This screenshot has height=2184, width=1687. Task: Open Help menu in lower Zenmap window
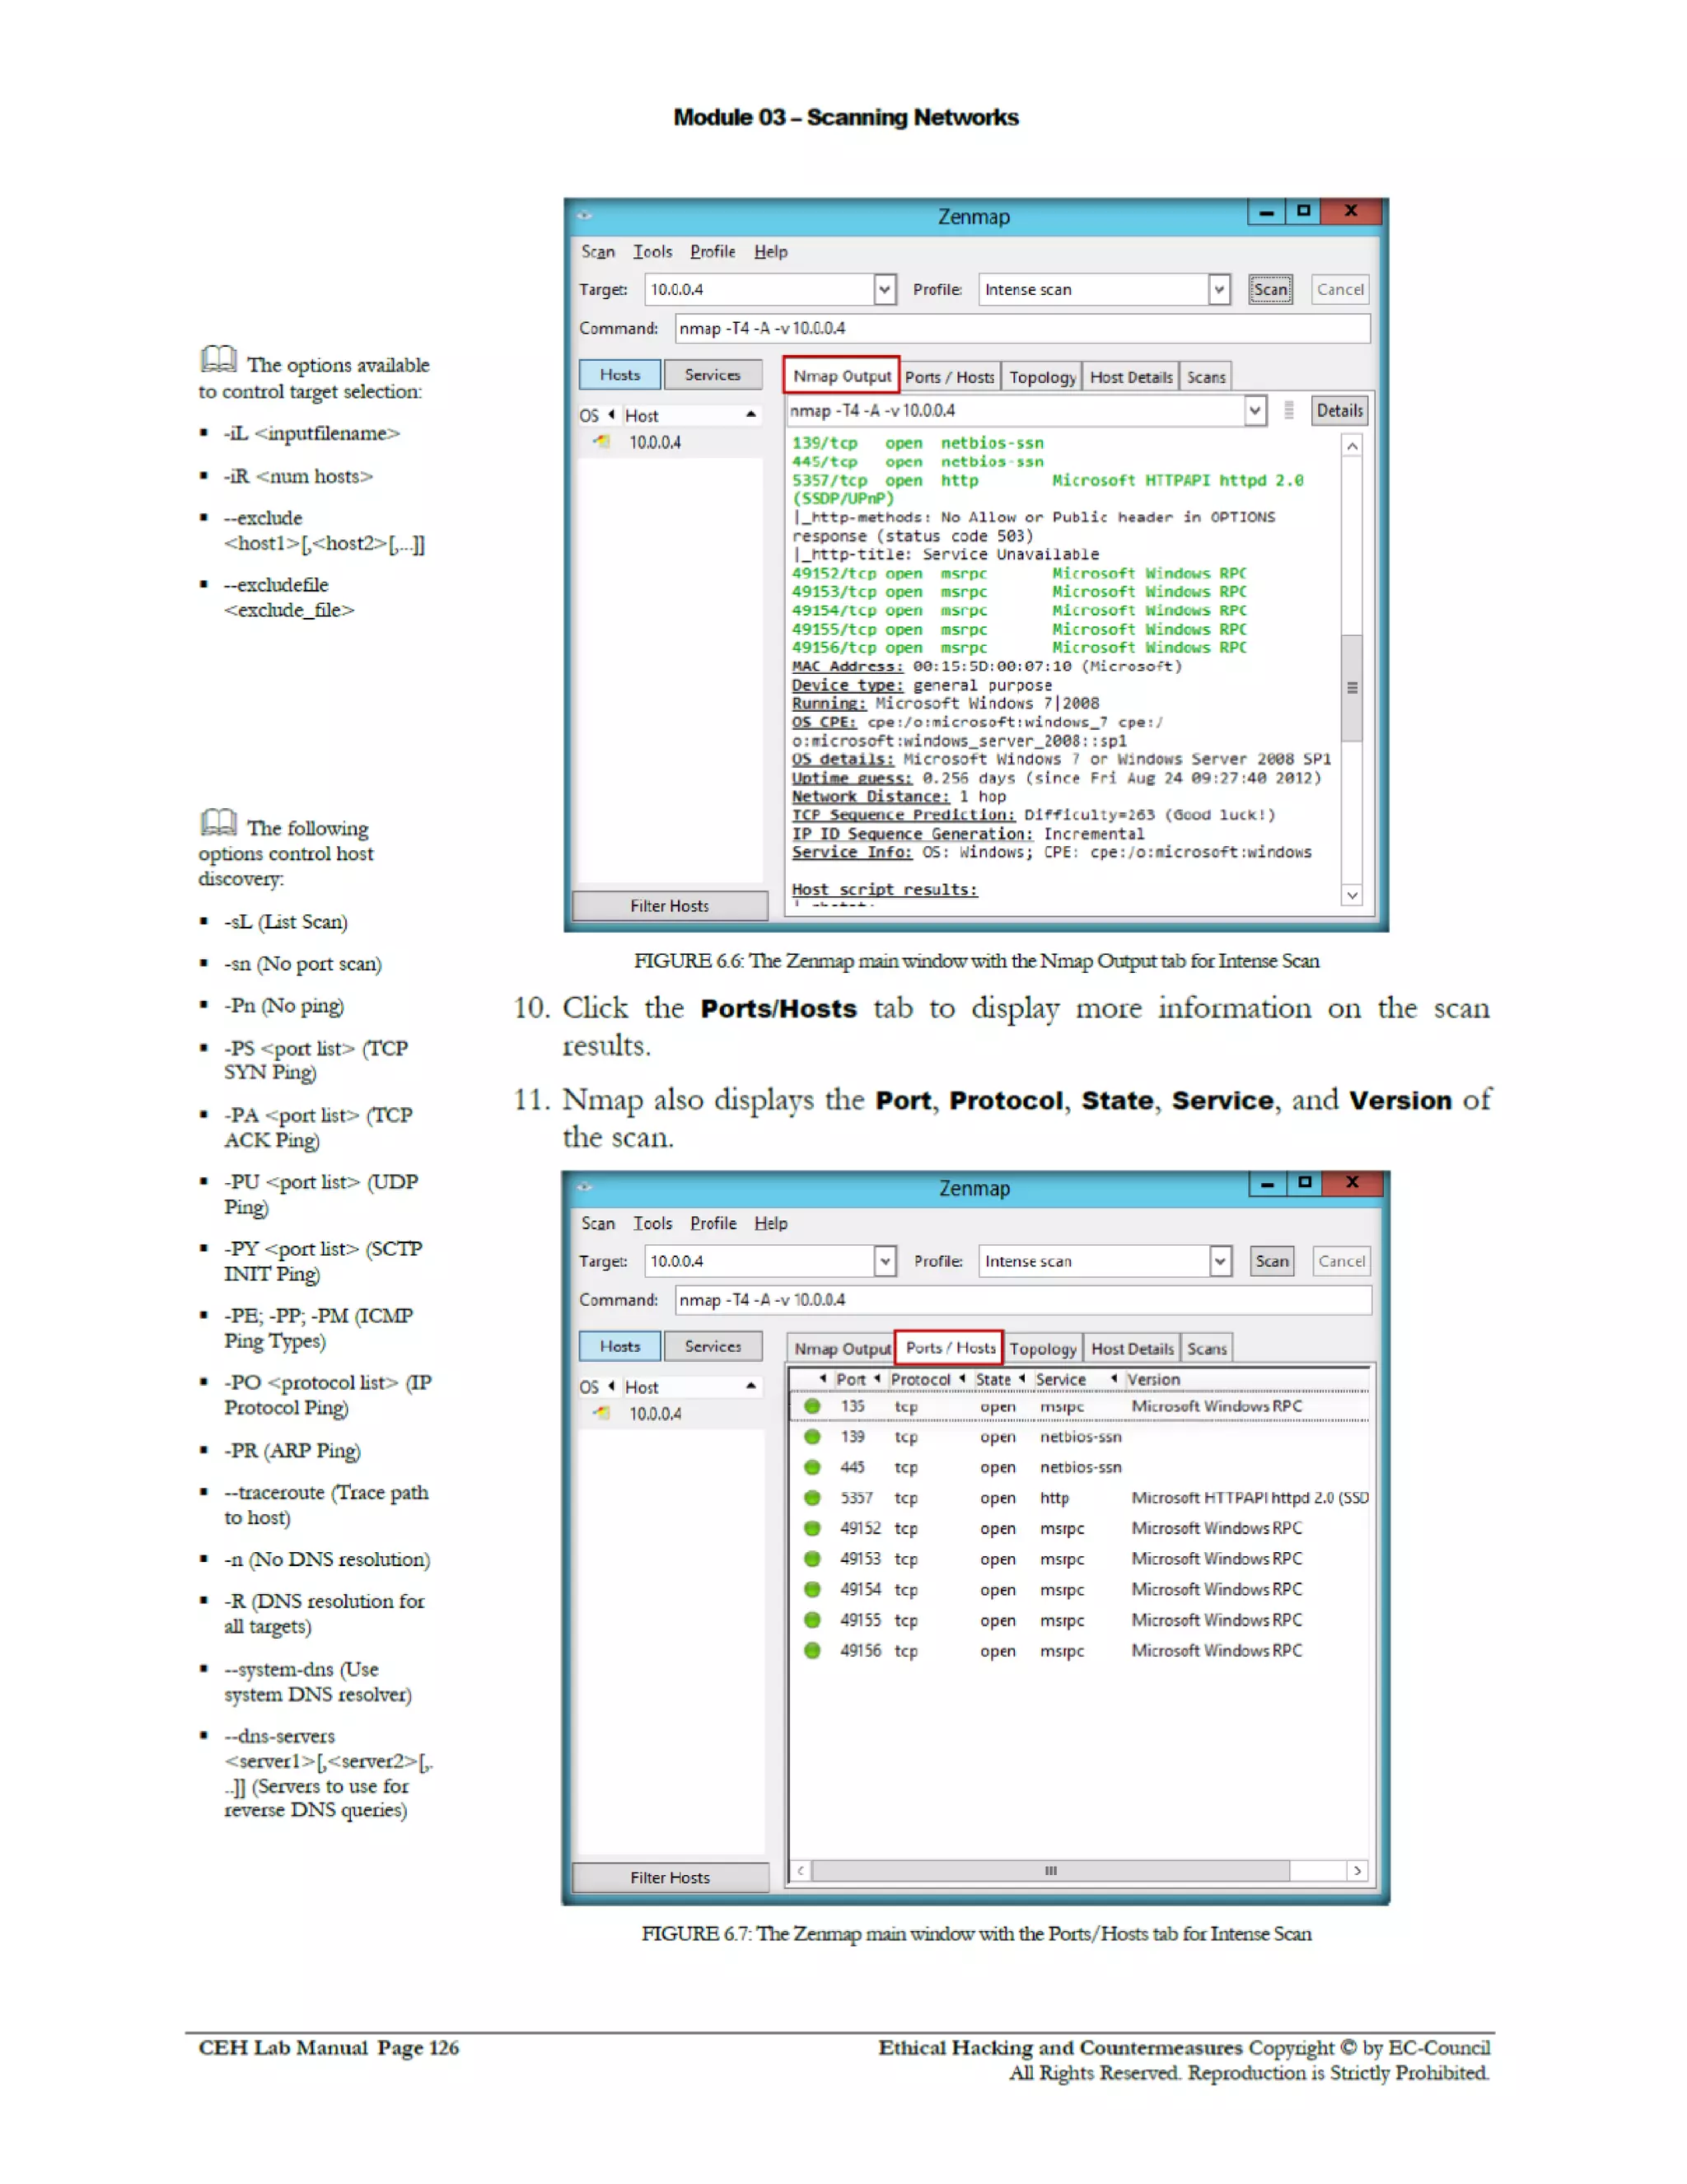coord(770,1223)
